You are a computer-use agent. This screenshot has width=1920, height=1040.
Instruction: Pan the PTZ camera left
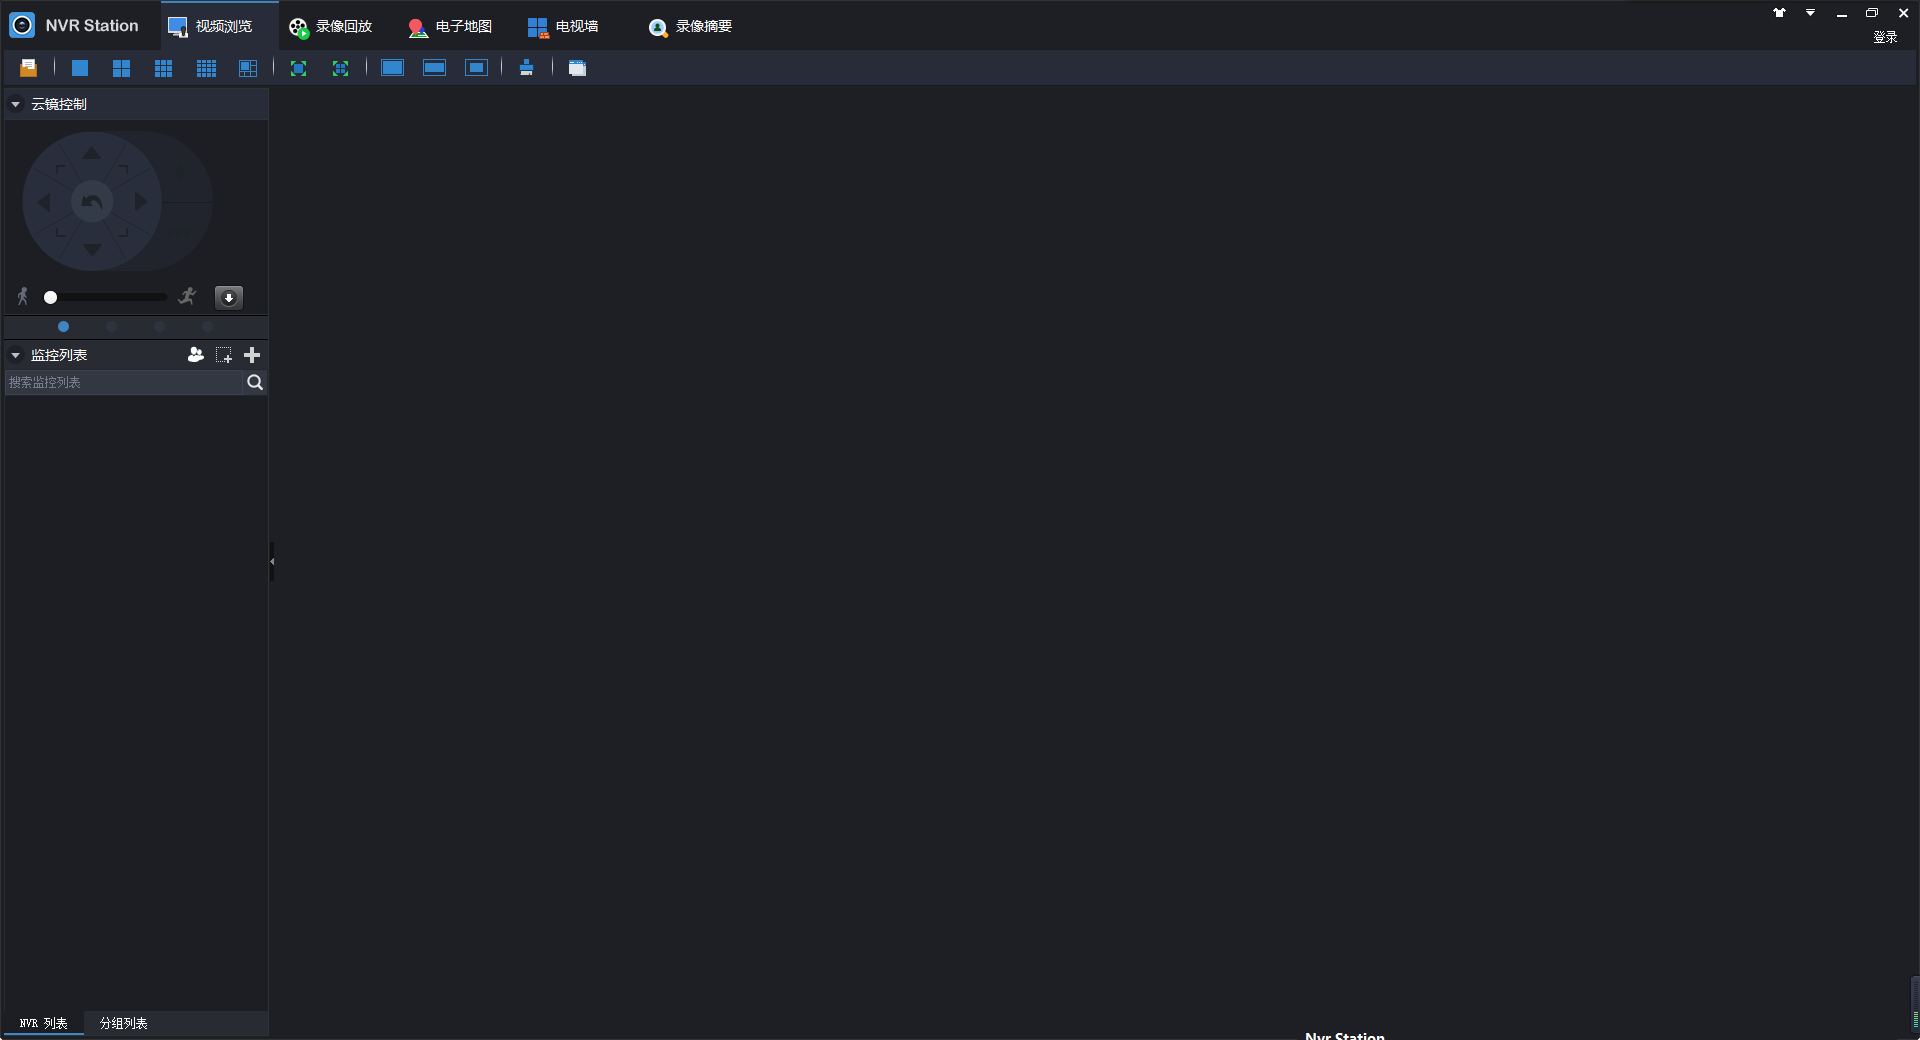pos(44,202)
